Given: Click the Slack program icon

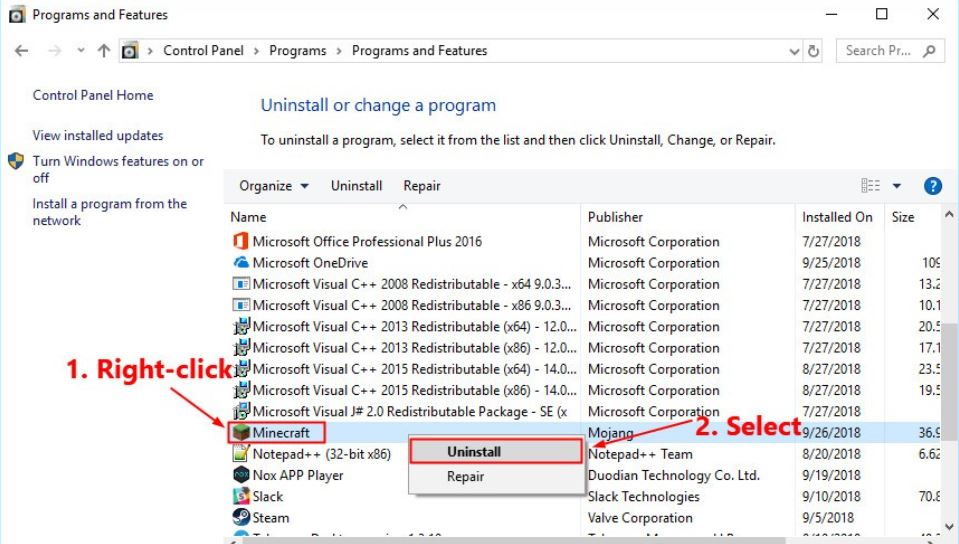Looking at the screenshot, I should [x=241, y=496].
